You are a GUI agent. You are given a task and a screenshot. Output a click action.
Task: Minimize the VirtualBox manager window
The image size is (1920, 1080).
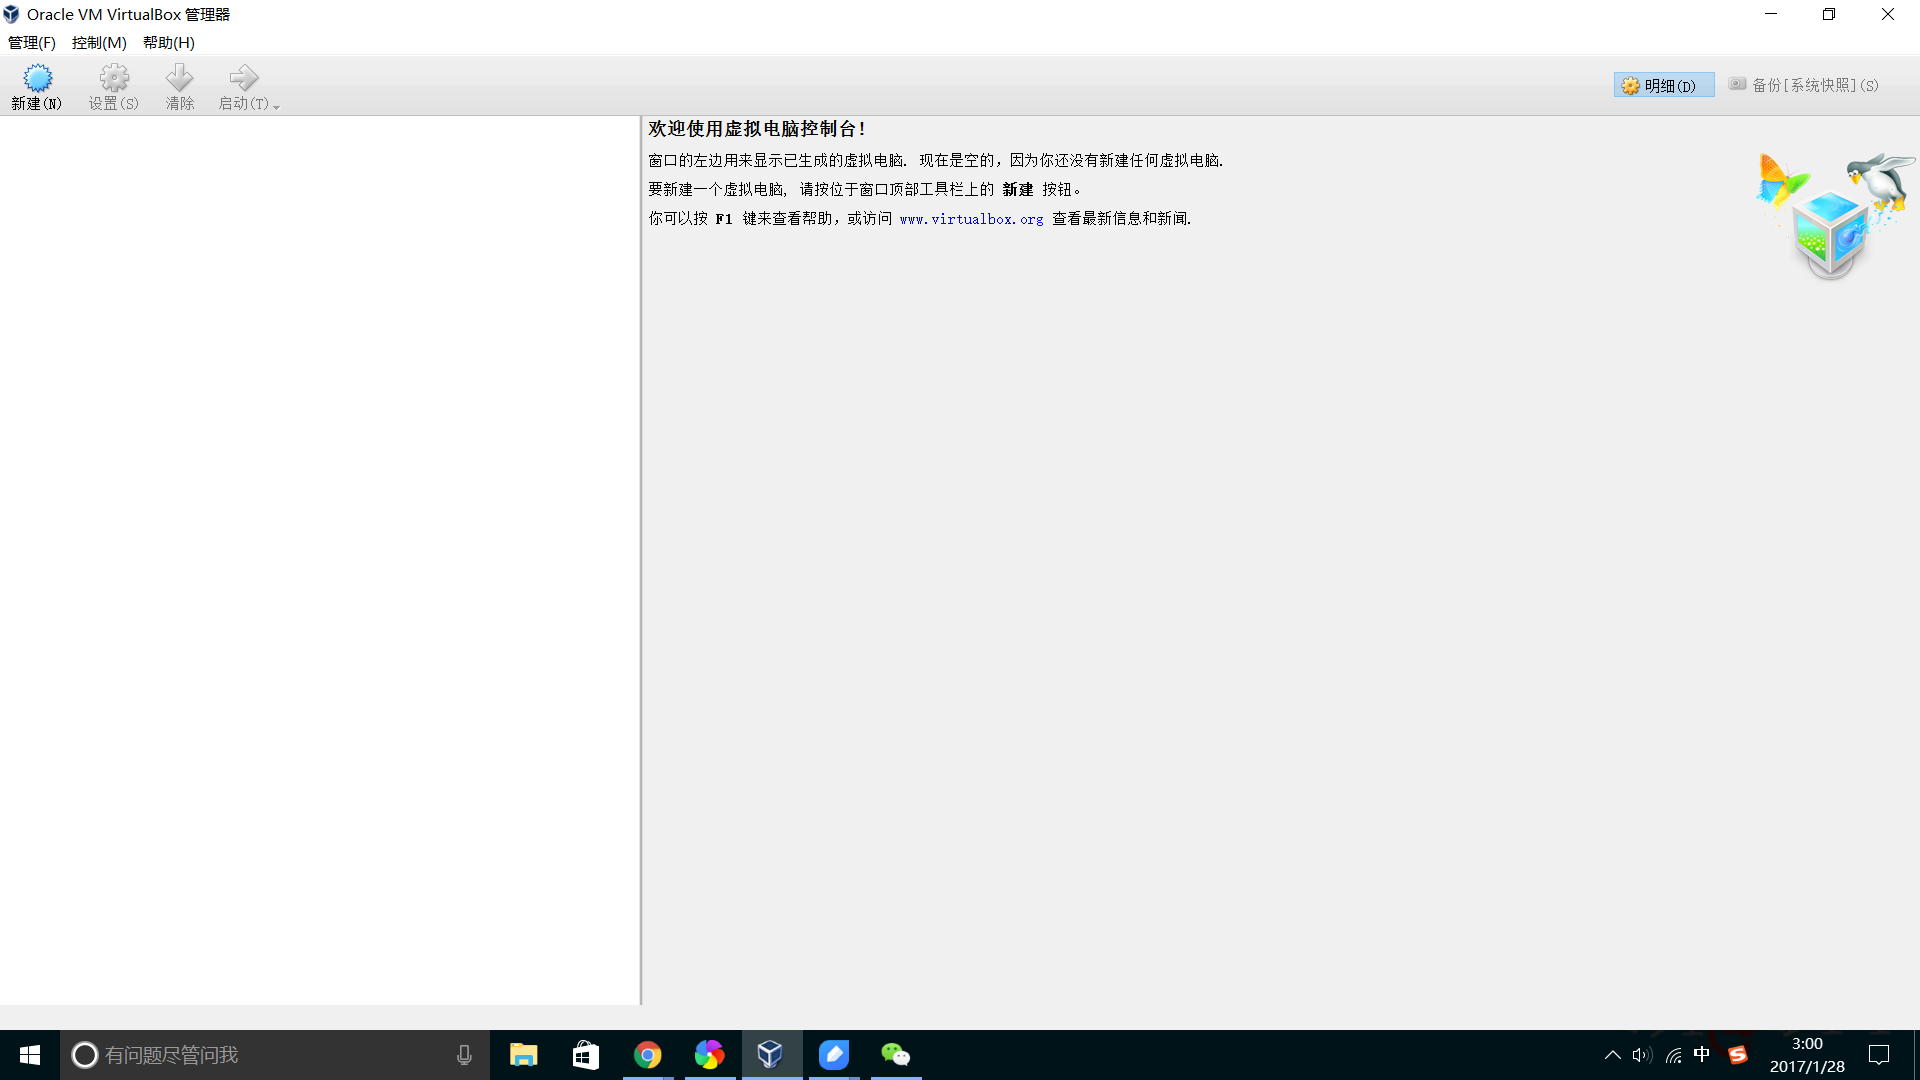[x=1771, y=14]
